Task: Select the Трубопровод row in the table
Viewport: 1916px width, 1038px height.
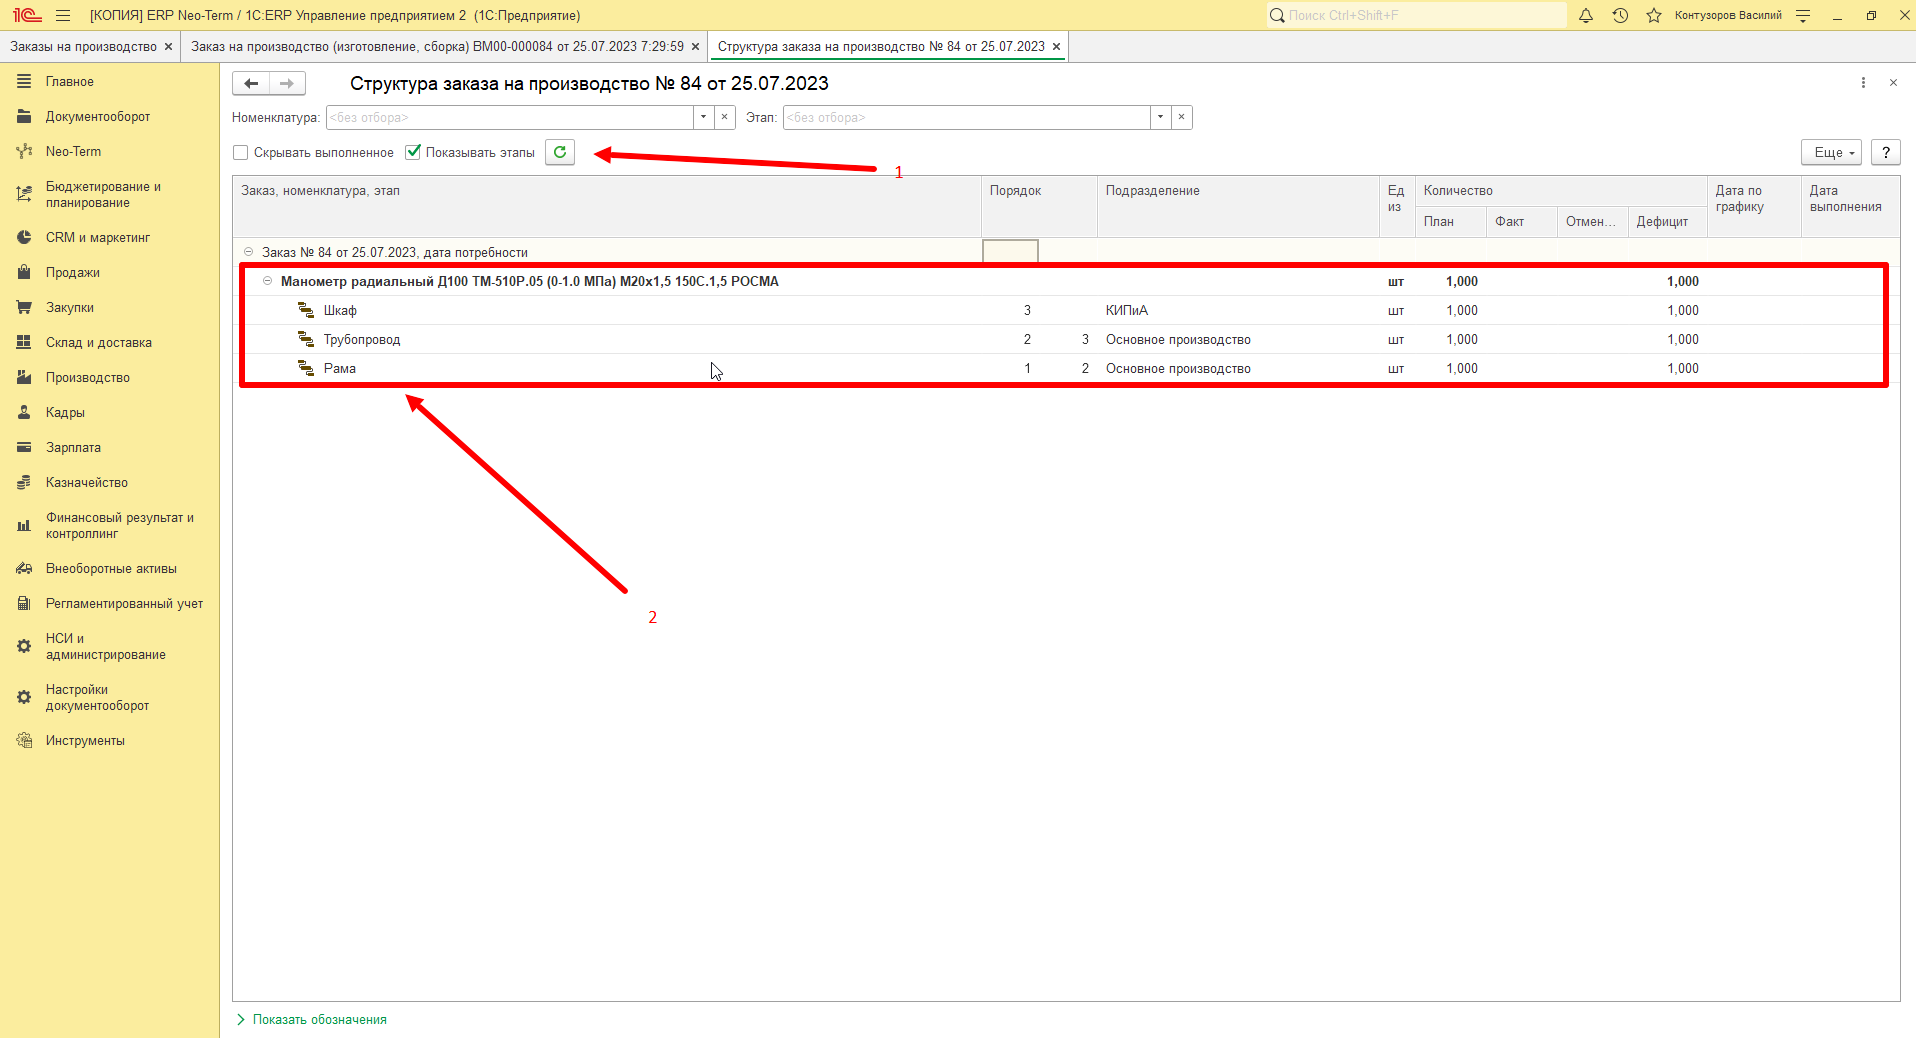Action: click(x=1066, y=339)
